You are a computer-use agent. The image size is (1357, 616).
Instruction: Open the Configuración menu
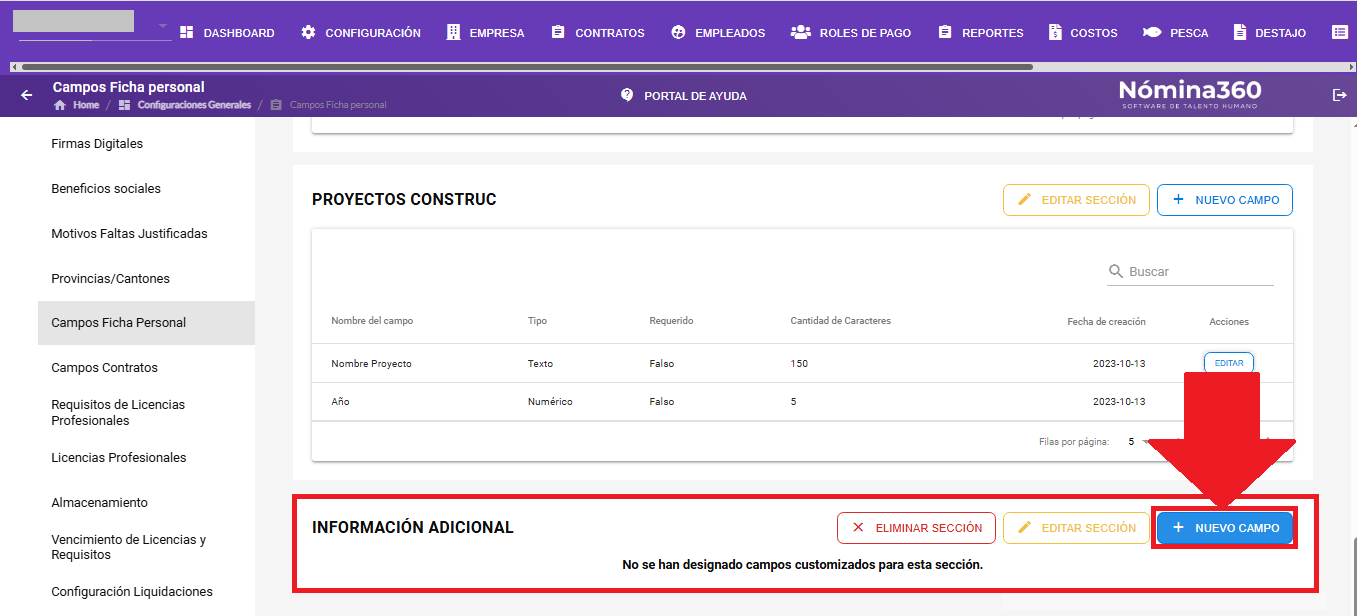click(361, 33)
